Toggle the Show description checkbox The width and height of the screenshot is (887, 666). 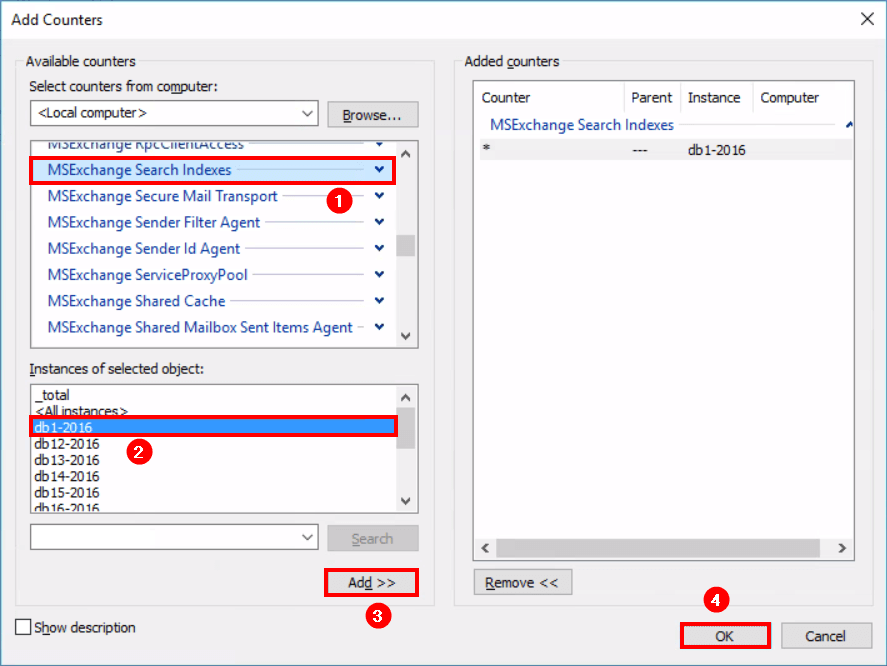(x=23, y=627)
